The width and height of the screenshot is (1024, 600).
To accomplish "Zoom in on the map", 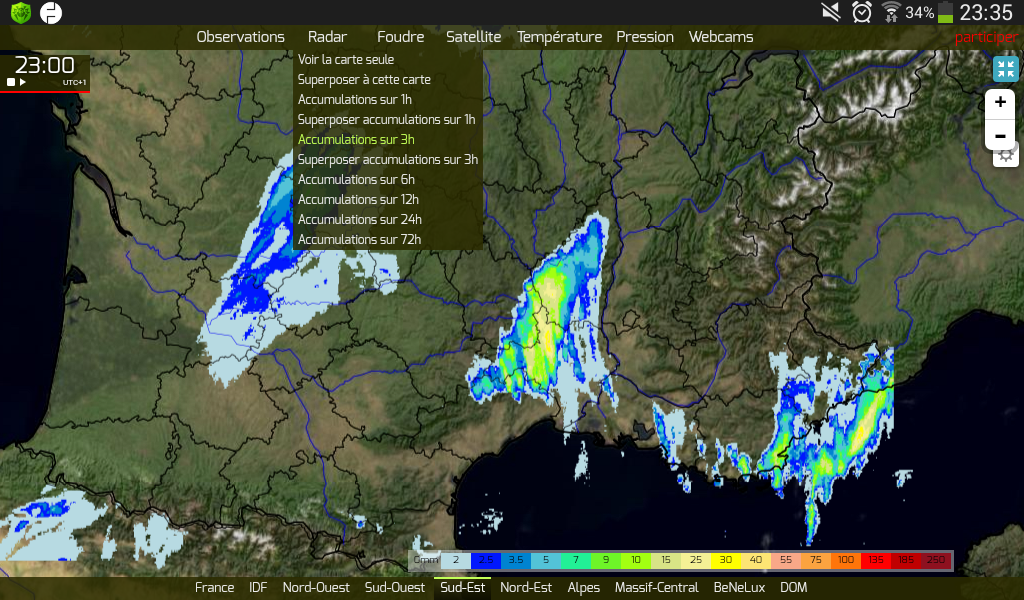I will (x=1000, y=103).
